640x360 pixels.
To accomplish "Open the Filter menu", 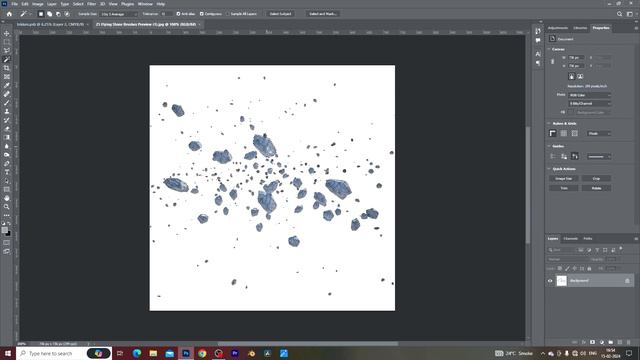I will (x=91, y=4).
